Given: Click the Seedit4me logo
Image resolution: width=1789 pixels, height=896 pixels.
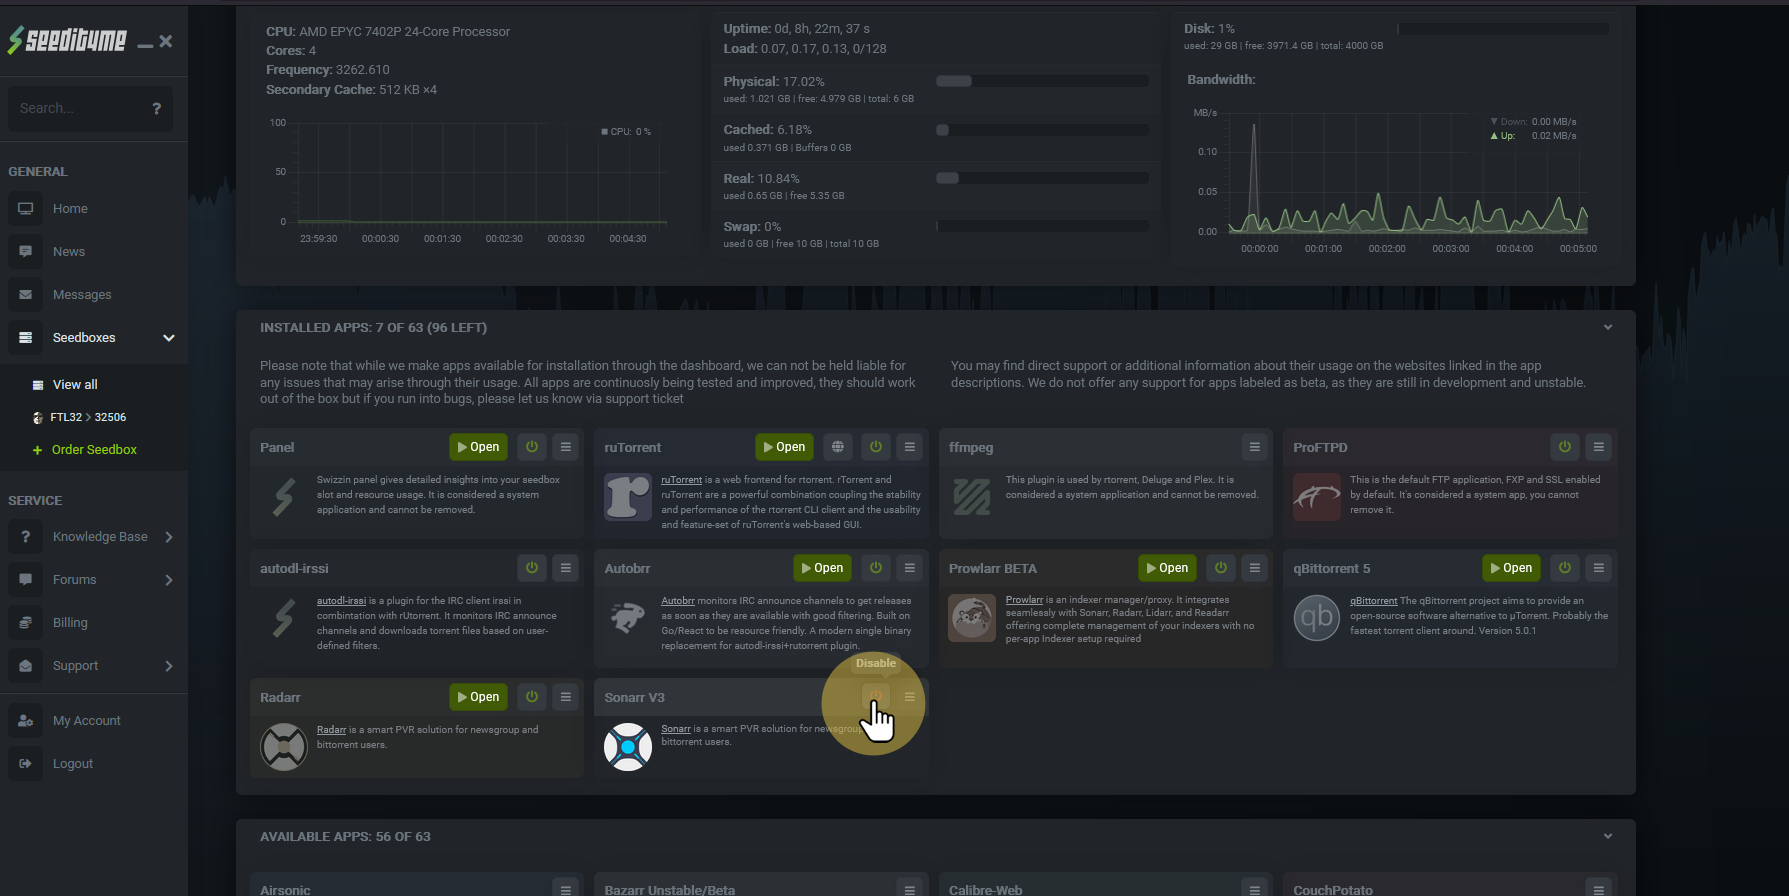Looking at the screenshot, I should (x=67, y=40).
